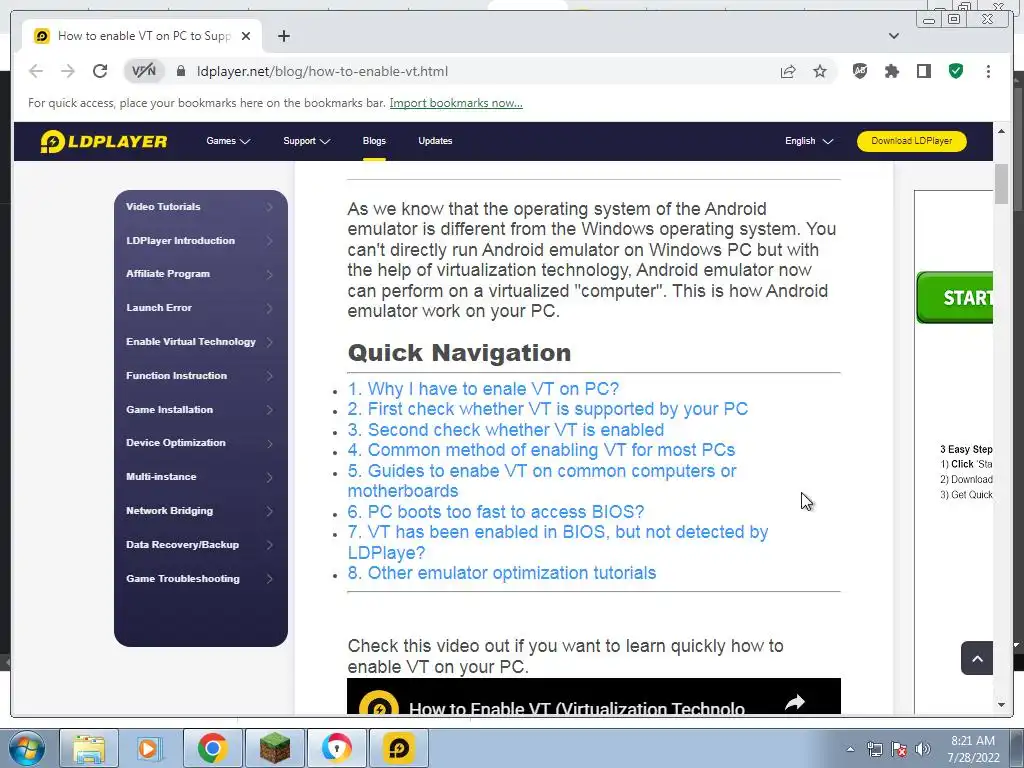Close the 'How to enable VT' tab

(x=246, y=36)
